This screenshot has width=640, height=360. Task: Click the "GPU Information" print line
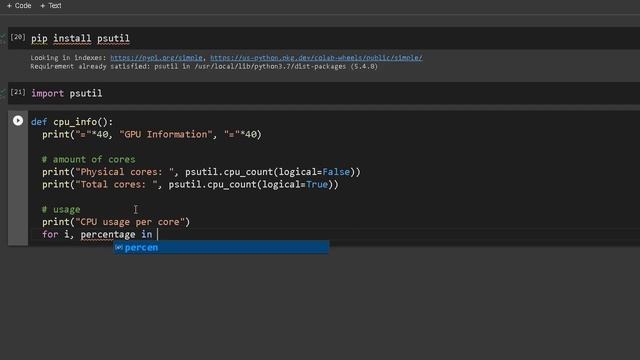(x=151, y=134)
